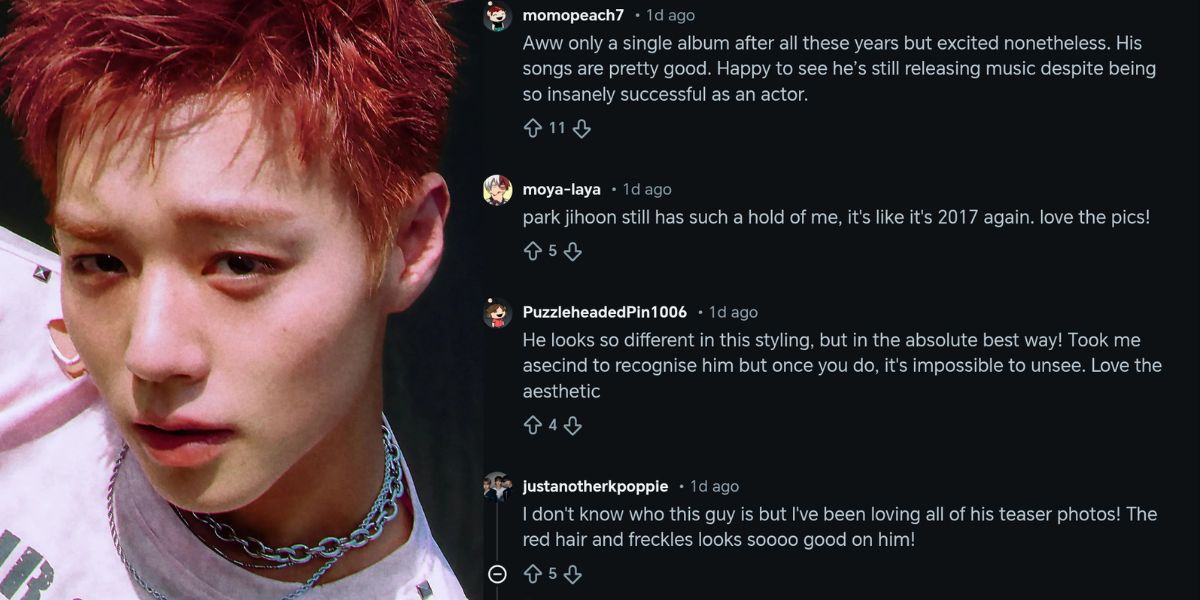Downvote momopeach7's comment

point(582,128)
